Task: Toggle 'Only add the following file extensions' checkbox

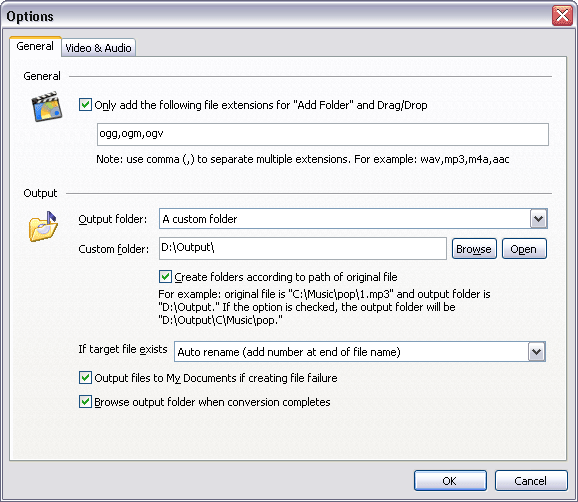Action: (85, 105)
